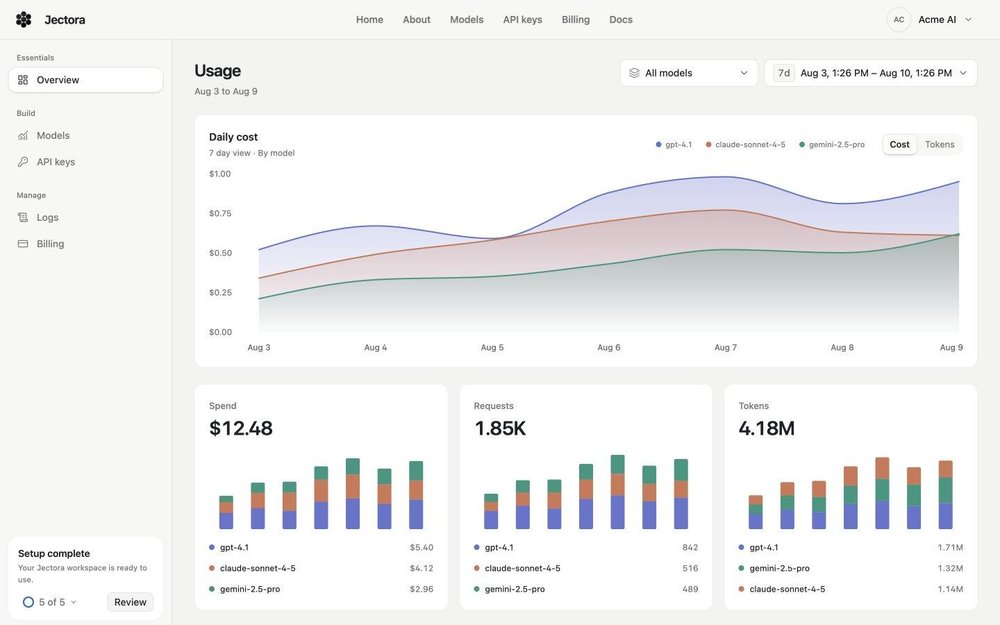
Task: Click the Overview grid icon in sidebar
Action: (x=23, y=80)
